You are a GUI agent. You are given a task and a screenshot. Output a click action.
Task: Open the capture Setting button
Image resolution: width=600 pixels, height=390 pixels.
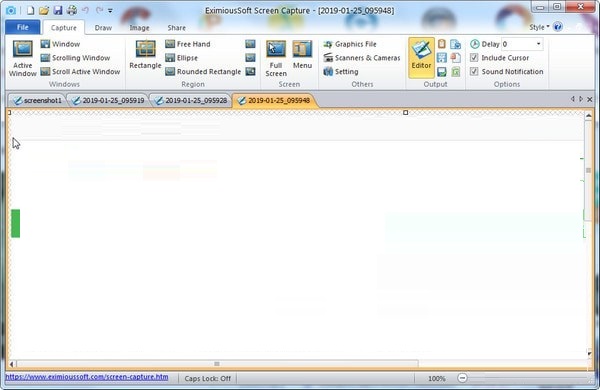coord(341,72)
